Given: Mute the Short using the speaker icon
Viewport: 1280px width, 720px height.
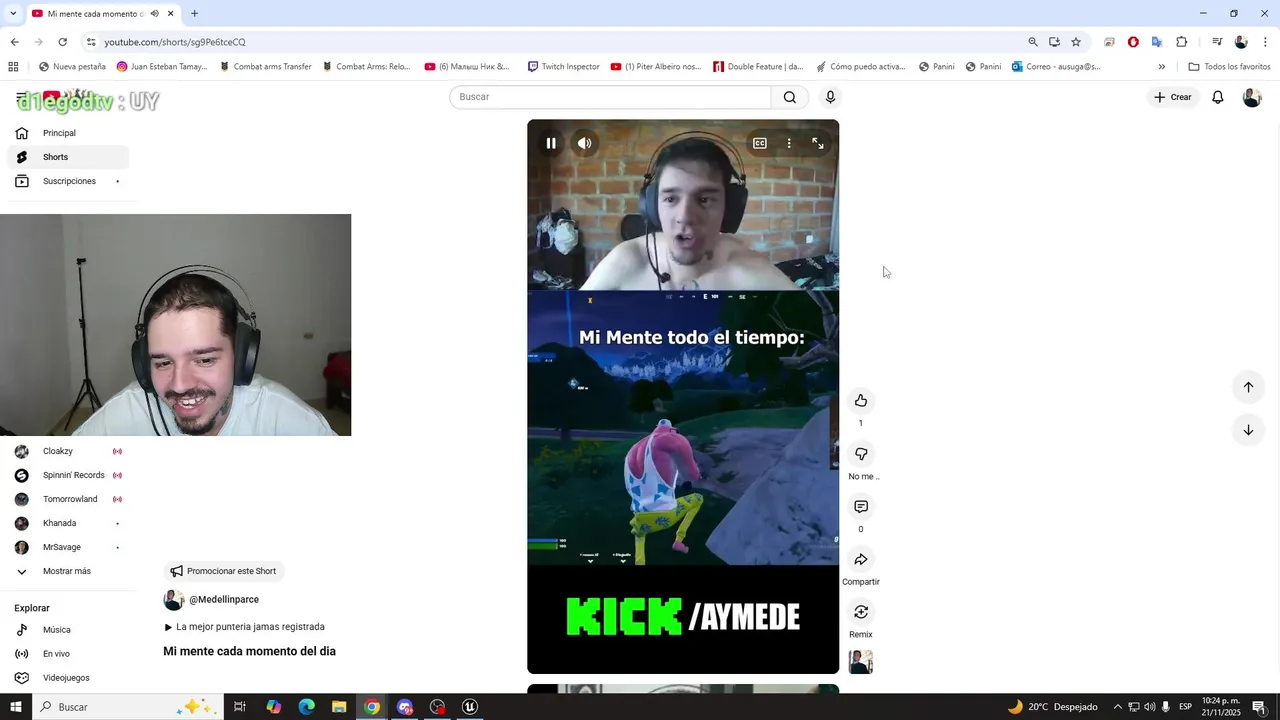Looking at the screenshot, I should click(x=585, y=143).
